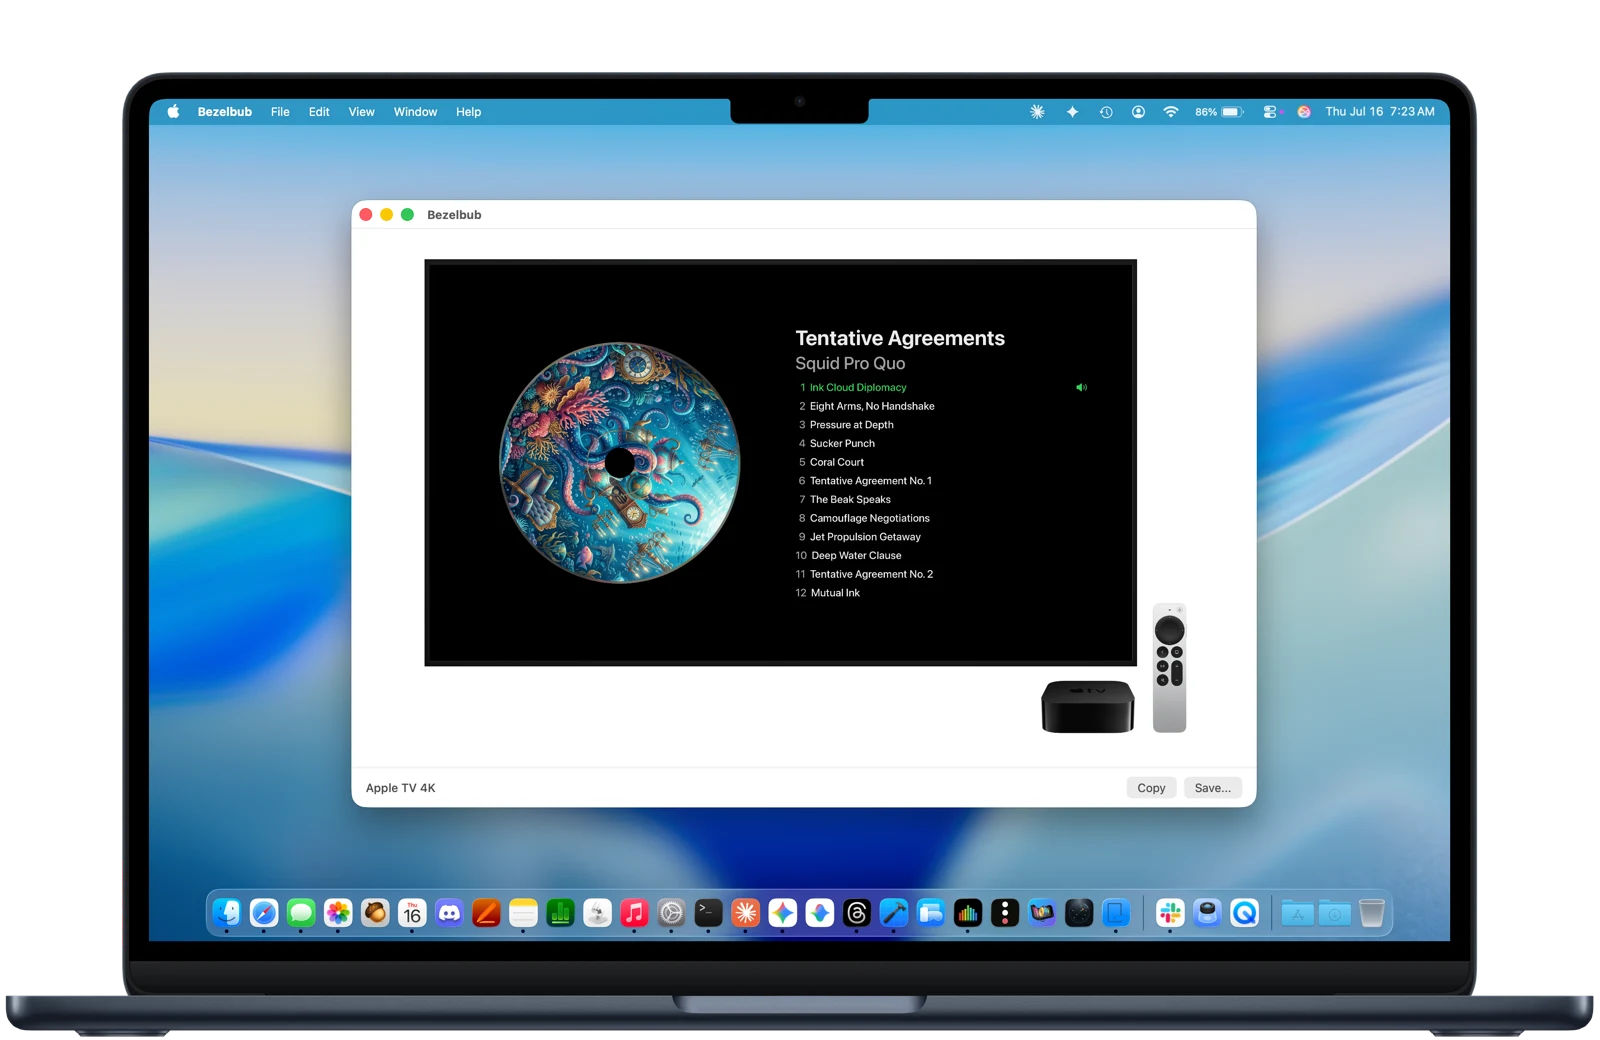Click the "Tentative Agreement No. 1" track
This screenshot has width=1600, height=1040.
tap(870, 481)
